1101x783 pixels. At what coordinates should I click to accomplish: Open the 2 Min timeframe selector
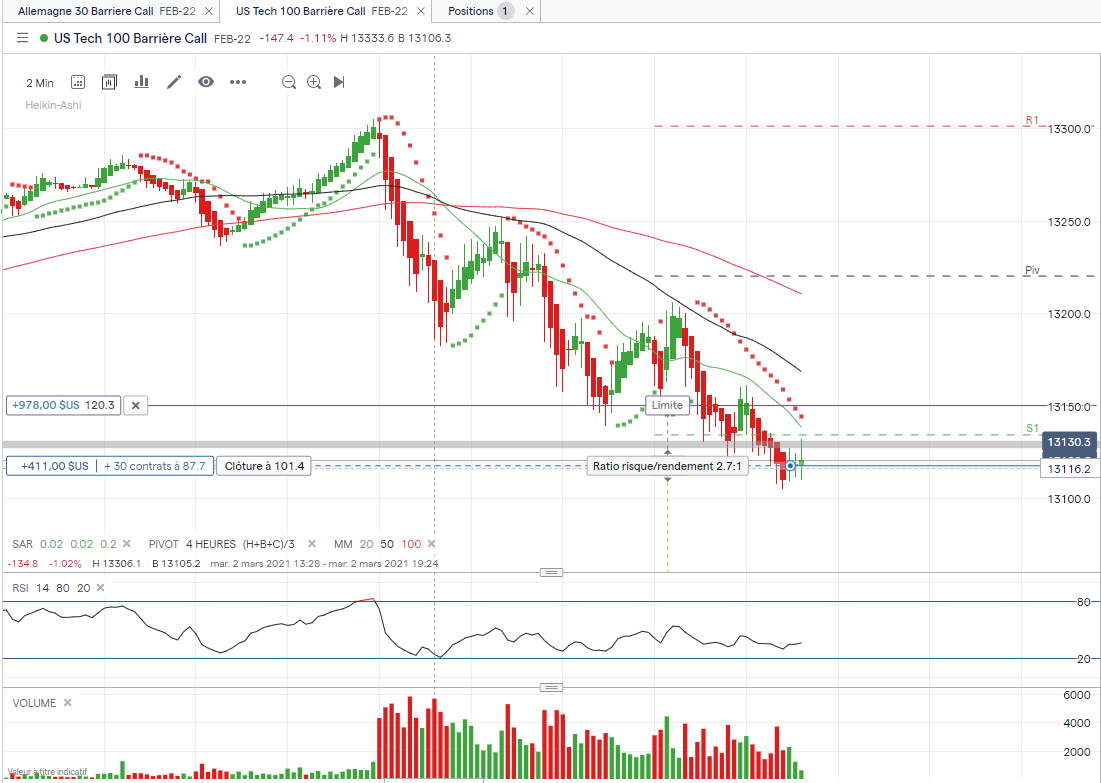(40, 83)
